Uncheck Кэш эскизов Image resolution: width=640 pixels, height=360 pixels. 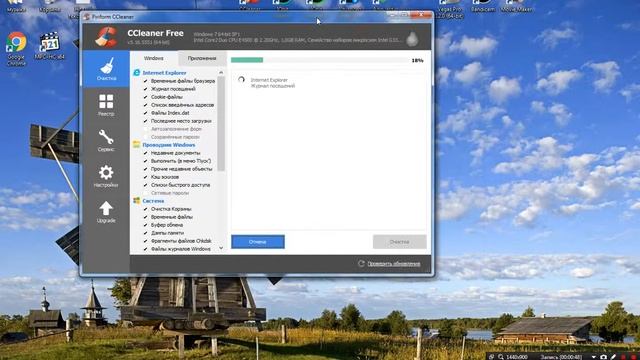[146, 177]
